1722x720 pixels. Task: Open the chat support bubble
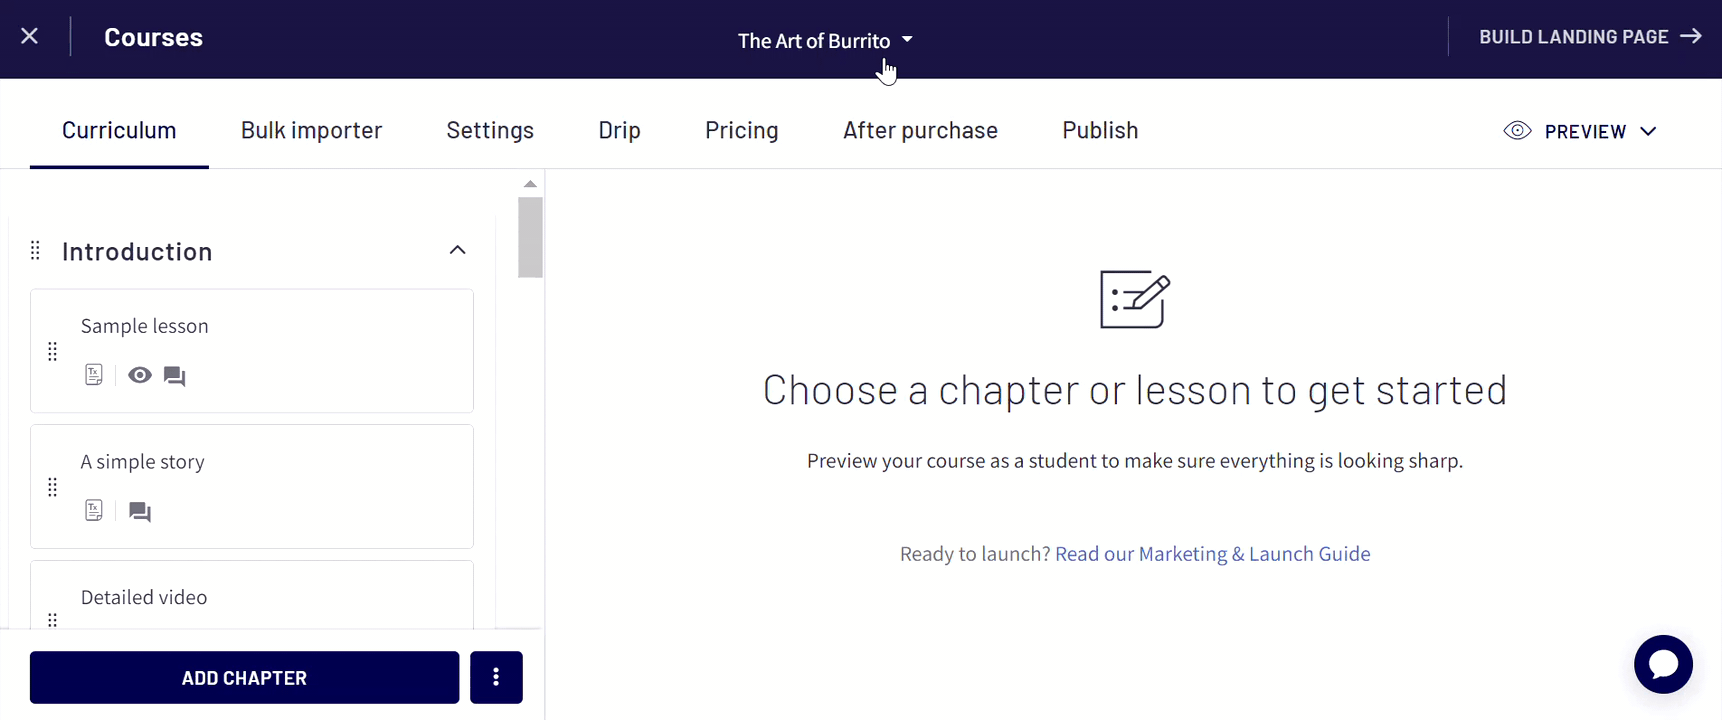point(1663,664)
